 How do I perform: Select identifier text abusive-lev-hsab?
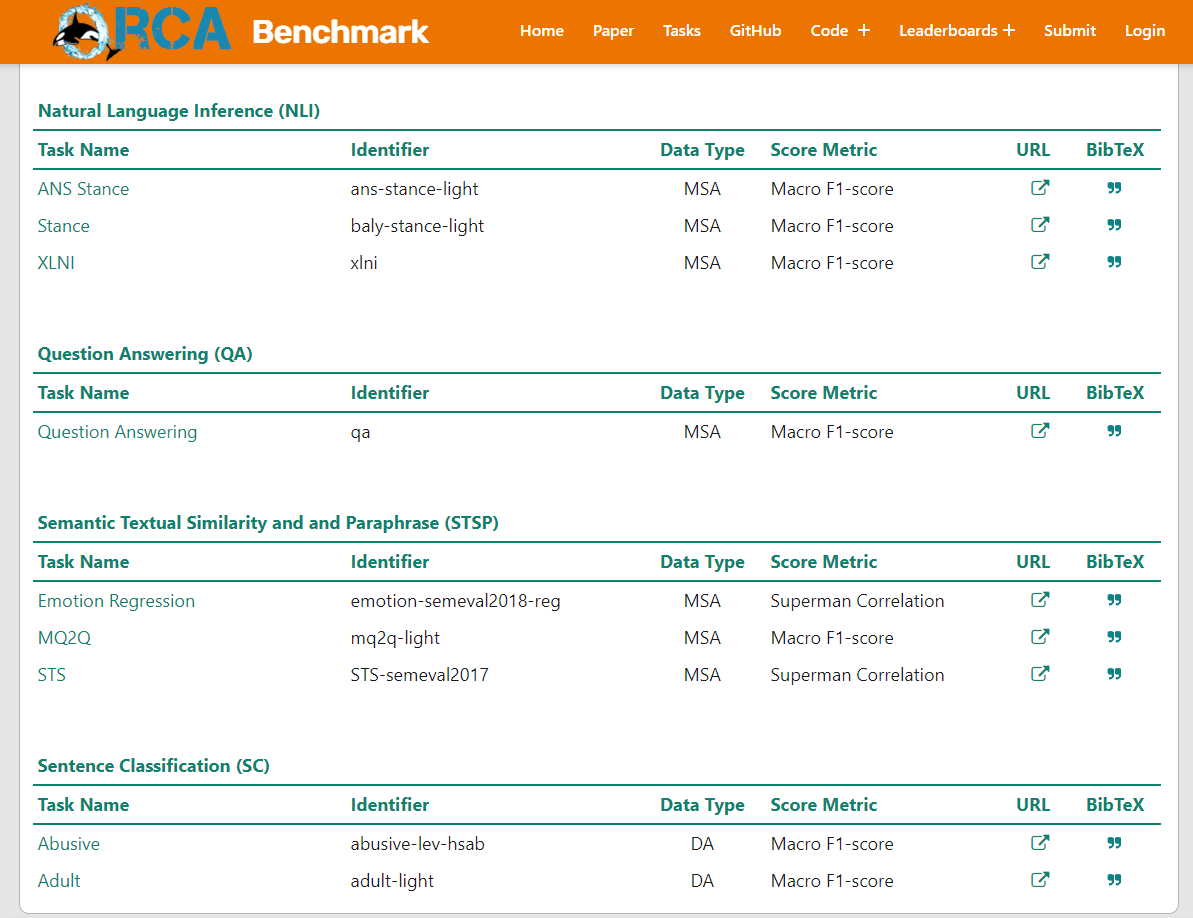pos(417,843)
